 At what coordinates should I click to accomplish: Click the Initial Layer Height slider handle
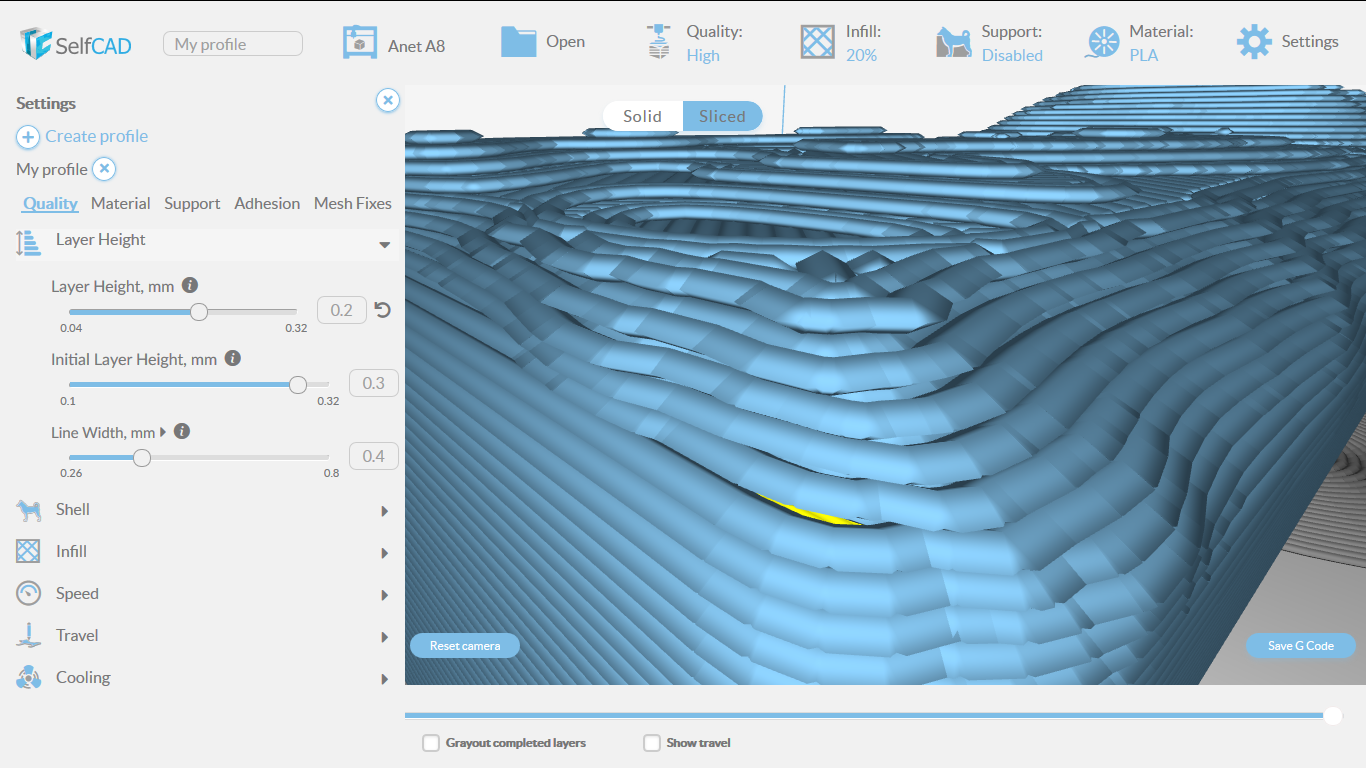point(297,384)
